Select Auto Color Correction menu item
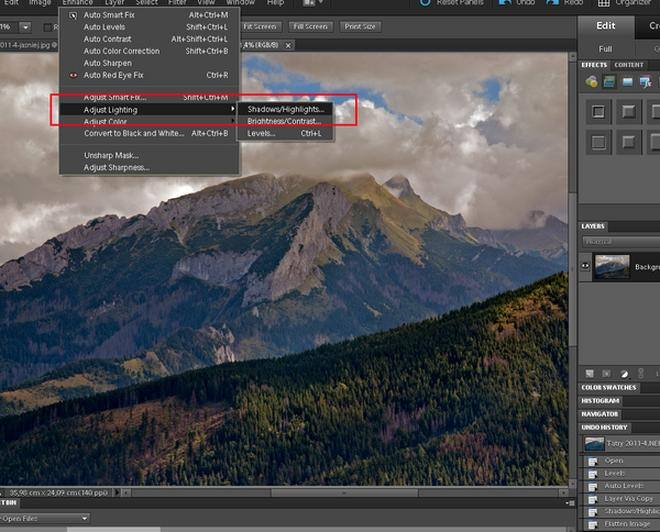 pos(149,51)
